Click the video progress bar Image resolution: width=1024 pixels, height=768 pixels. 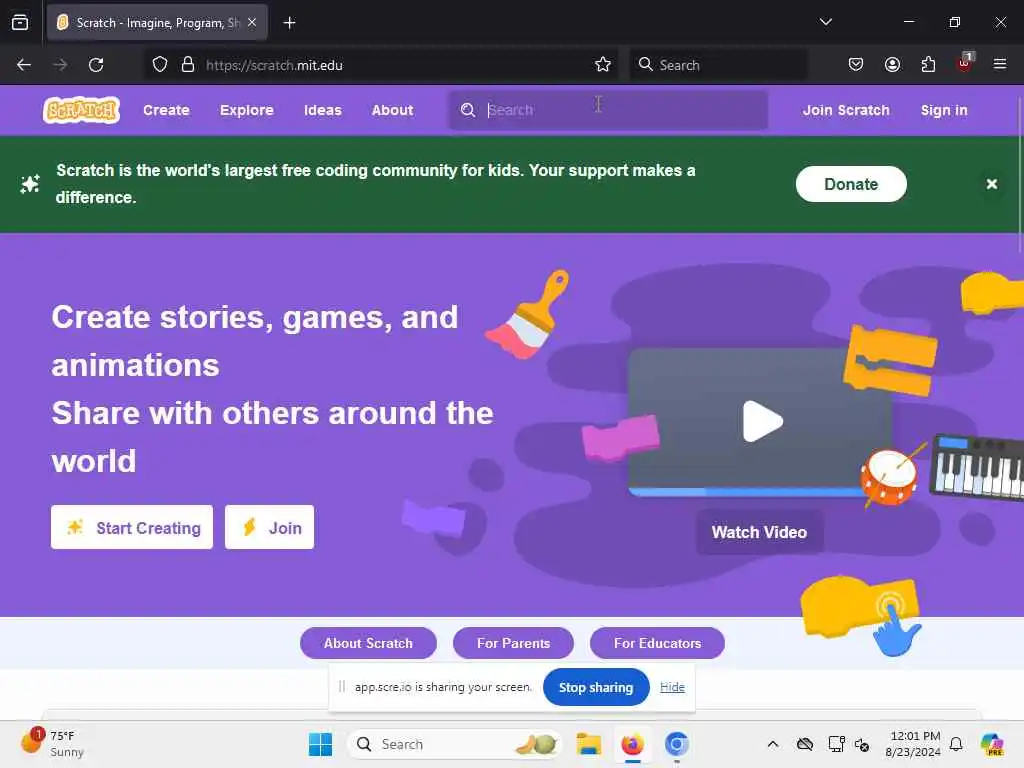tap(746, 491)
